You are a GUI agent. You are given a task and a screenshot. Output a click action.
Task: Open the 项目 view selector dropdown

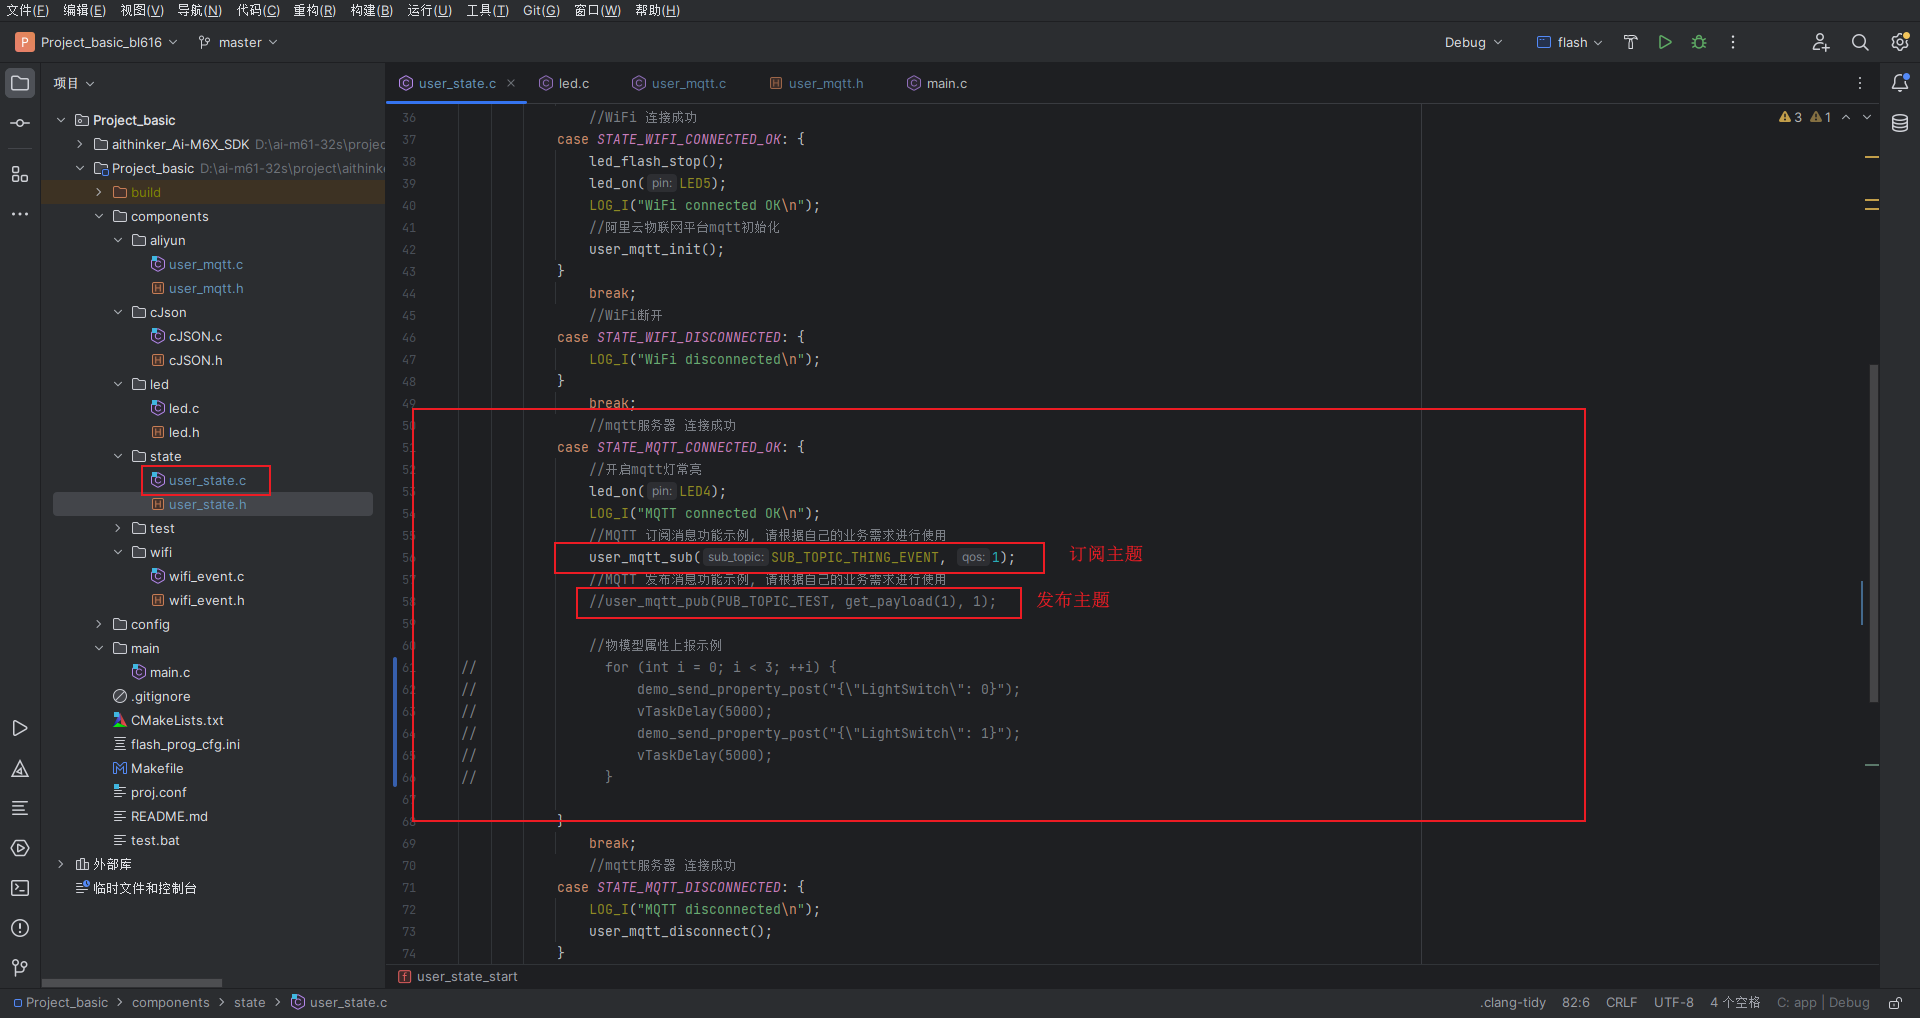click(x=74, y=83)
